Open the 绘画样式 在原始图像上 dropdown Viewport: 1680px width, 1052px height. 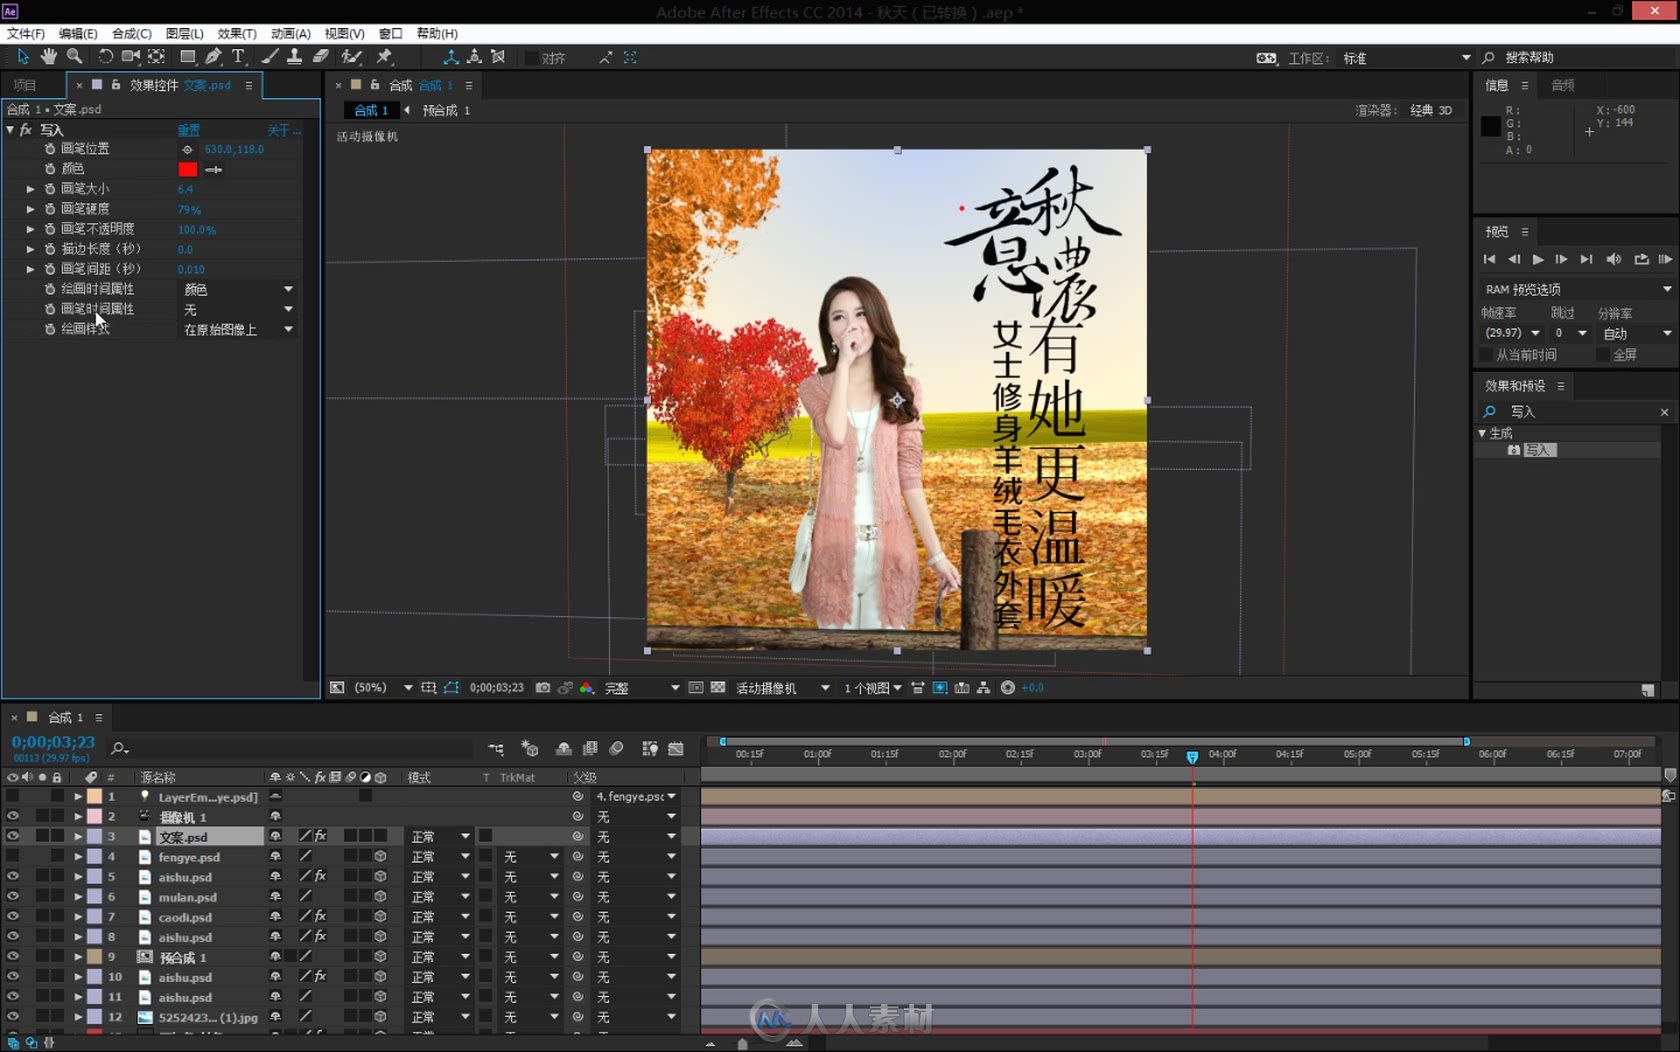[238, 329]
